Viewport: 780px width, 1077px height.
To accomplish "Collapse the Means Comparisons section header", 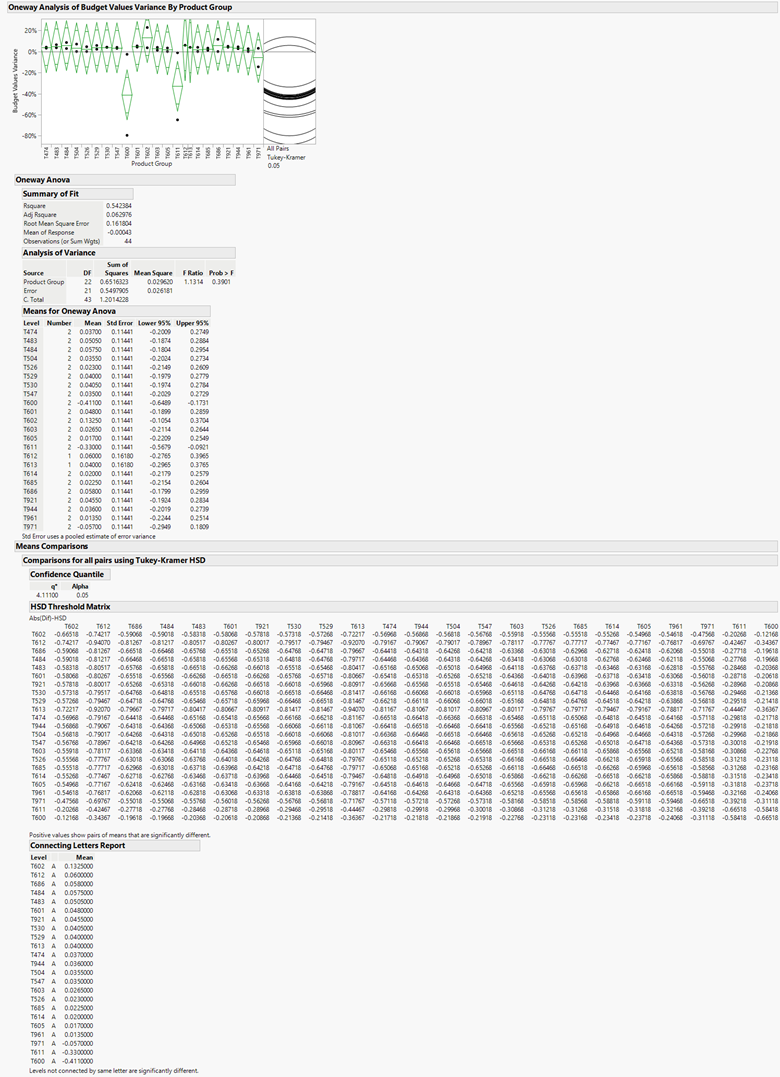I will (x=51, y=546).
